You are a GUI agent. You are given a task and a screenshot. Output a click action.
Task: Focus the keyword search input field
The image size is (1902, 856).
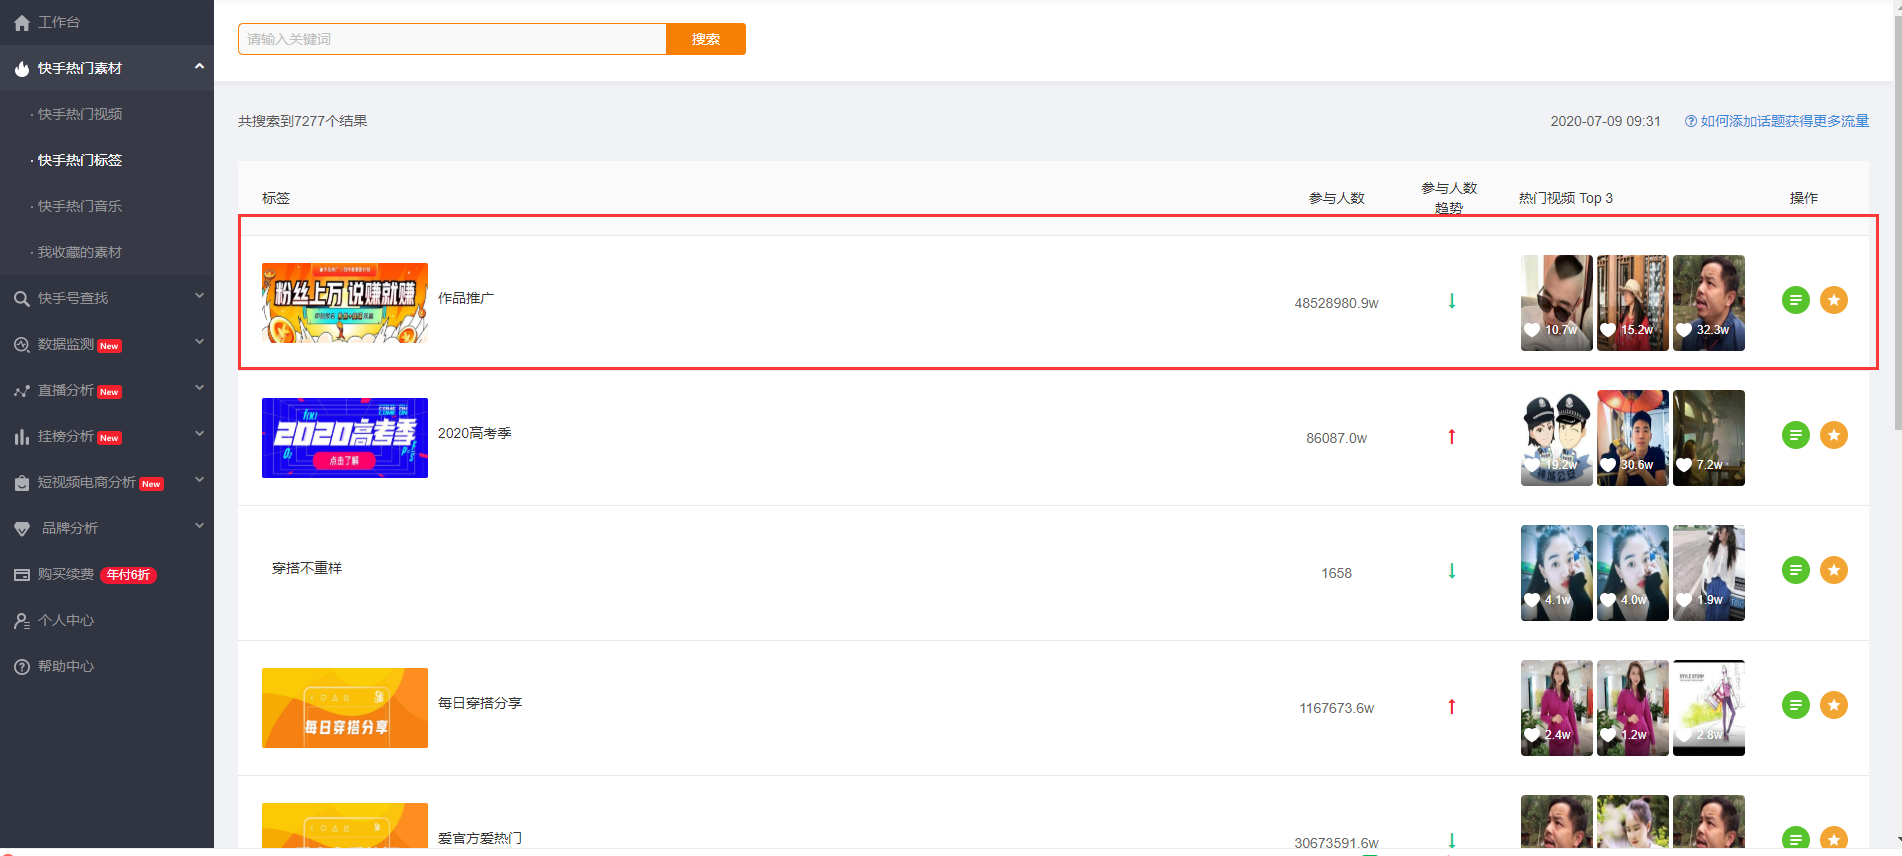(452, 39)
